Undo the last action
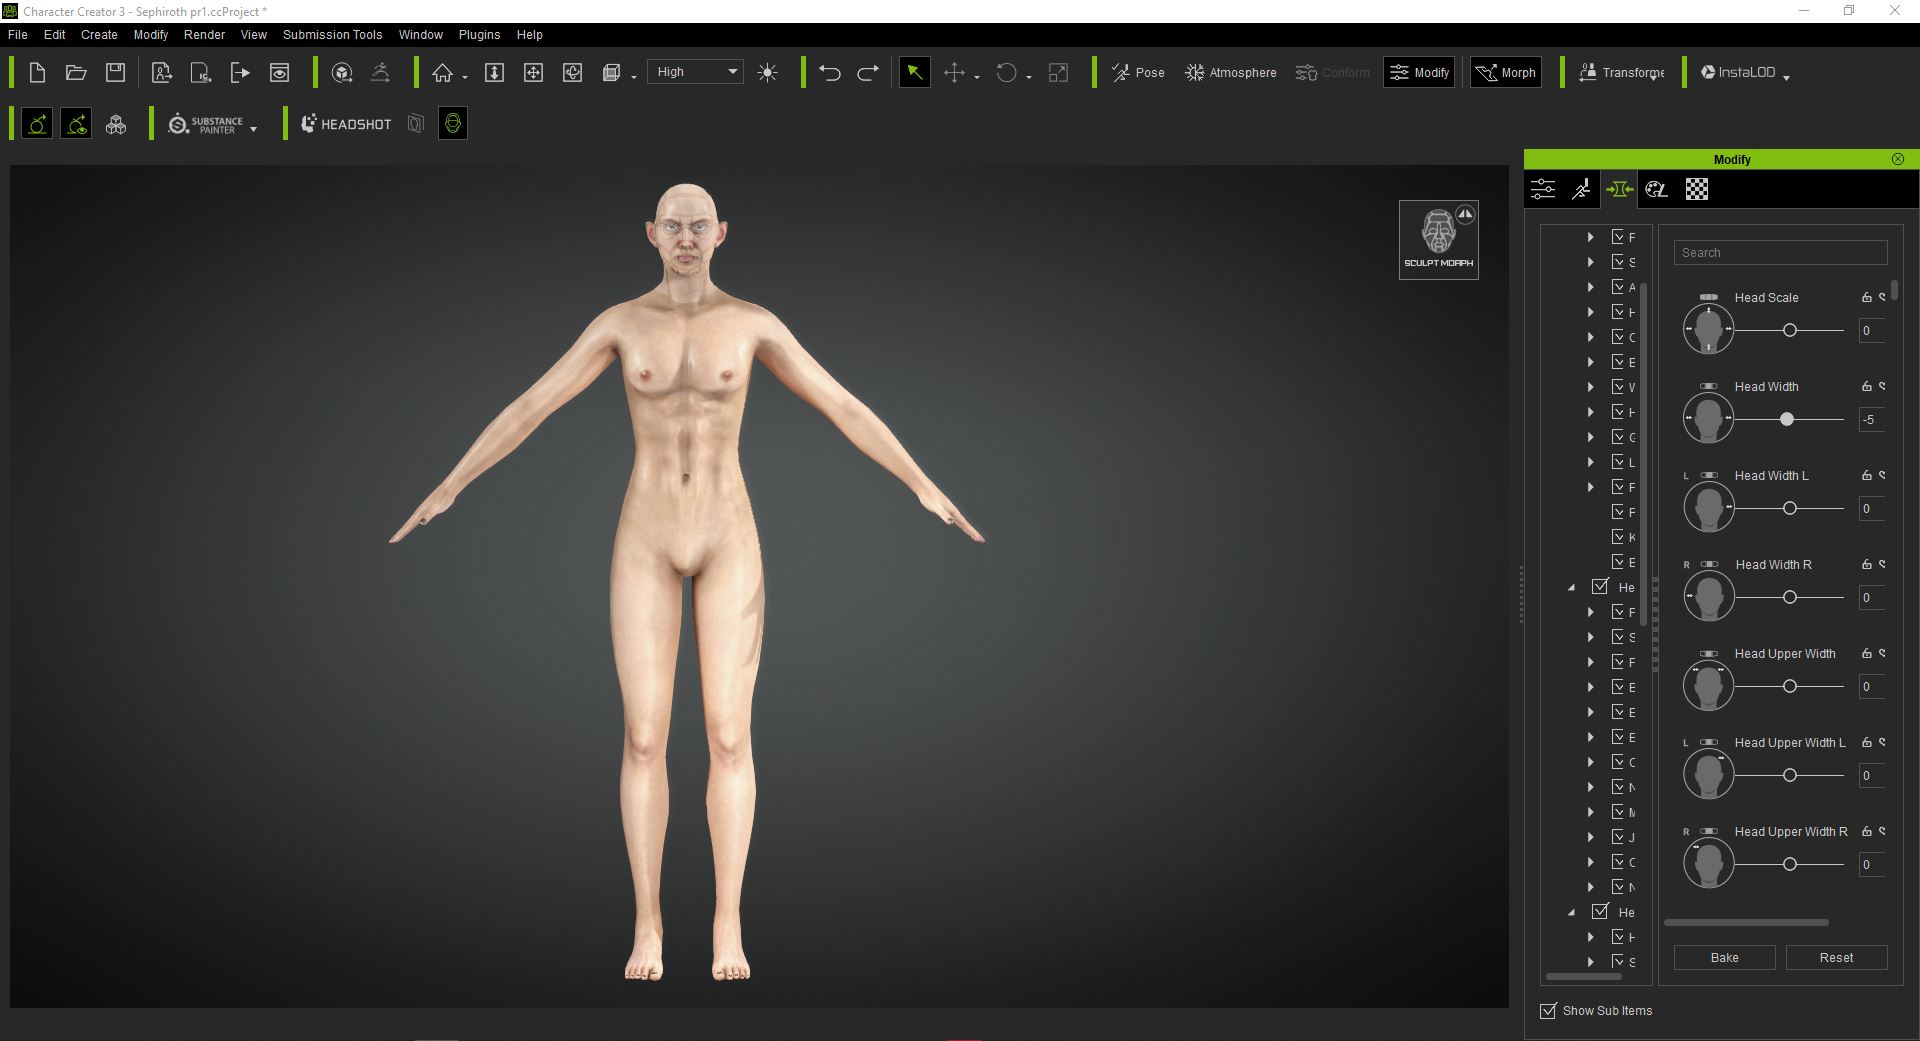Screen dimensions: 1920x1041 click(829, 72)
